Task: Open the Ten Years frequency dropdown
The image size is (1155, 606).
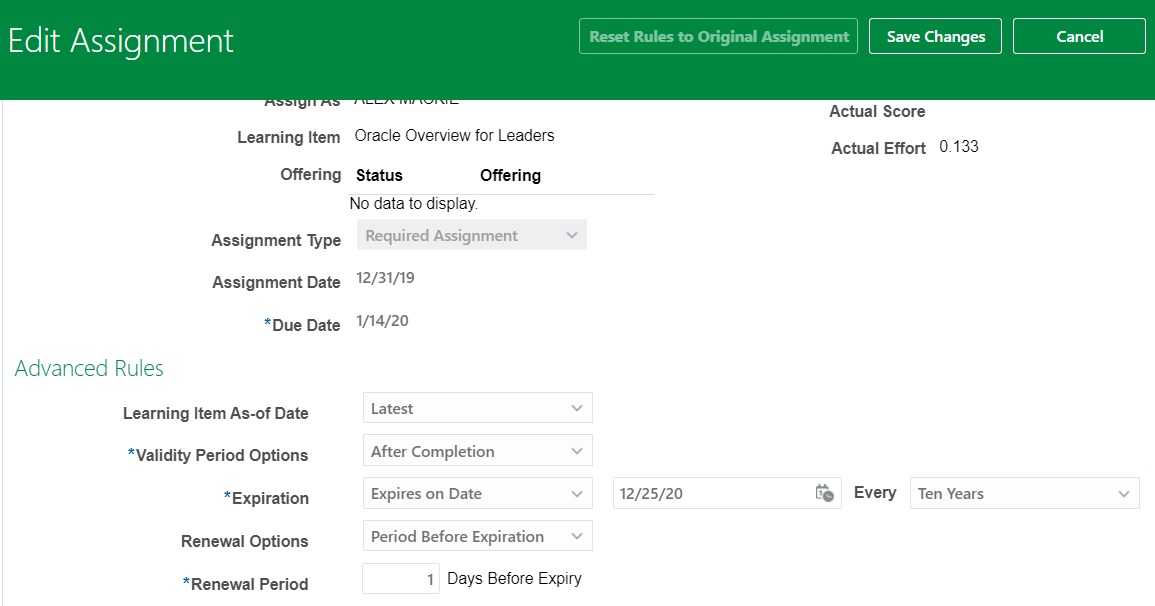Action: click(1025, 493)
